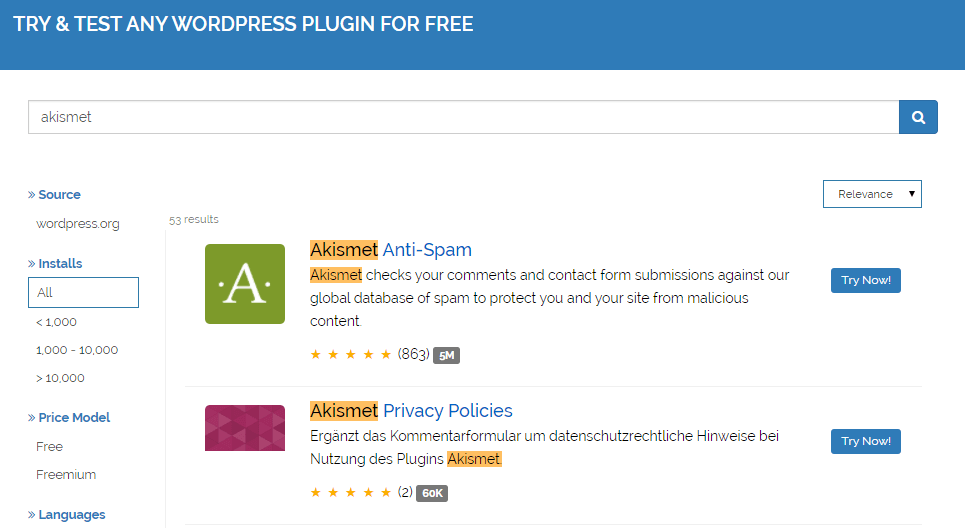Filter by fewer than 1,000 installs
965x528 pixels.
56,322
